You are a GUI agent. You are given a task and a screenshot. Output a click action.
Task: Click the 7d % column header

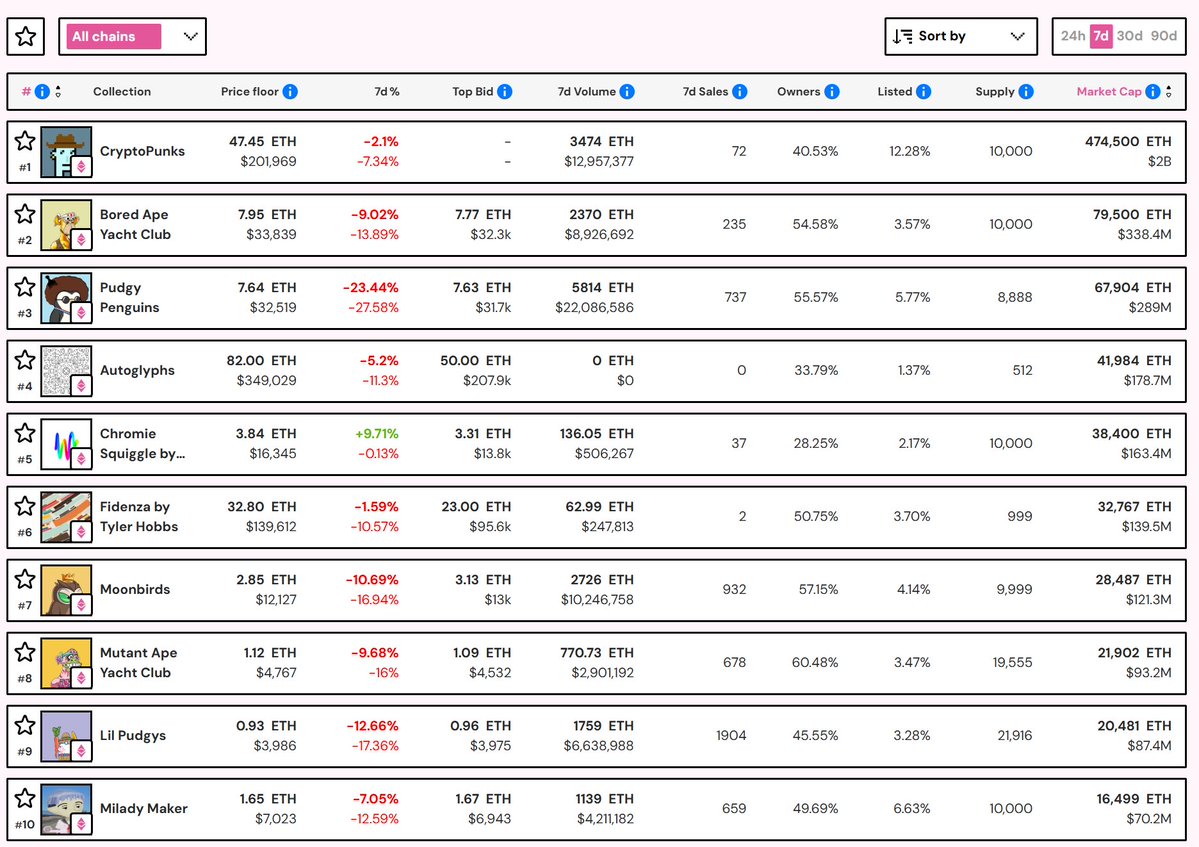(x=387, y=92)
